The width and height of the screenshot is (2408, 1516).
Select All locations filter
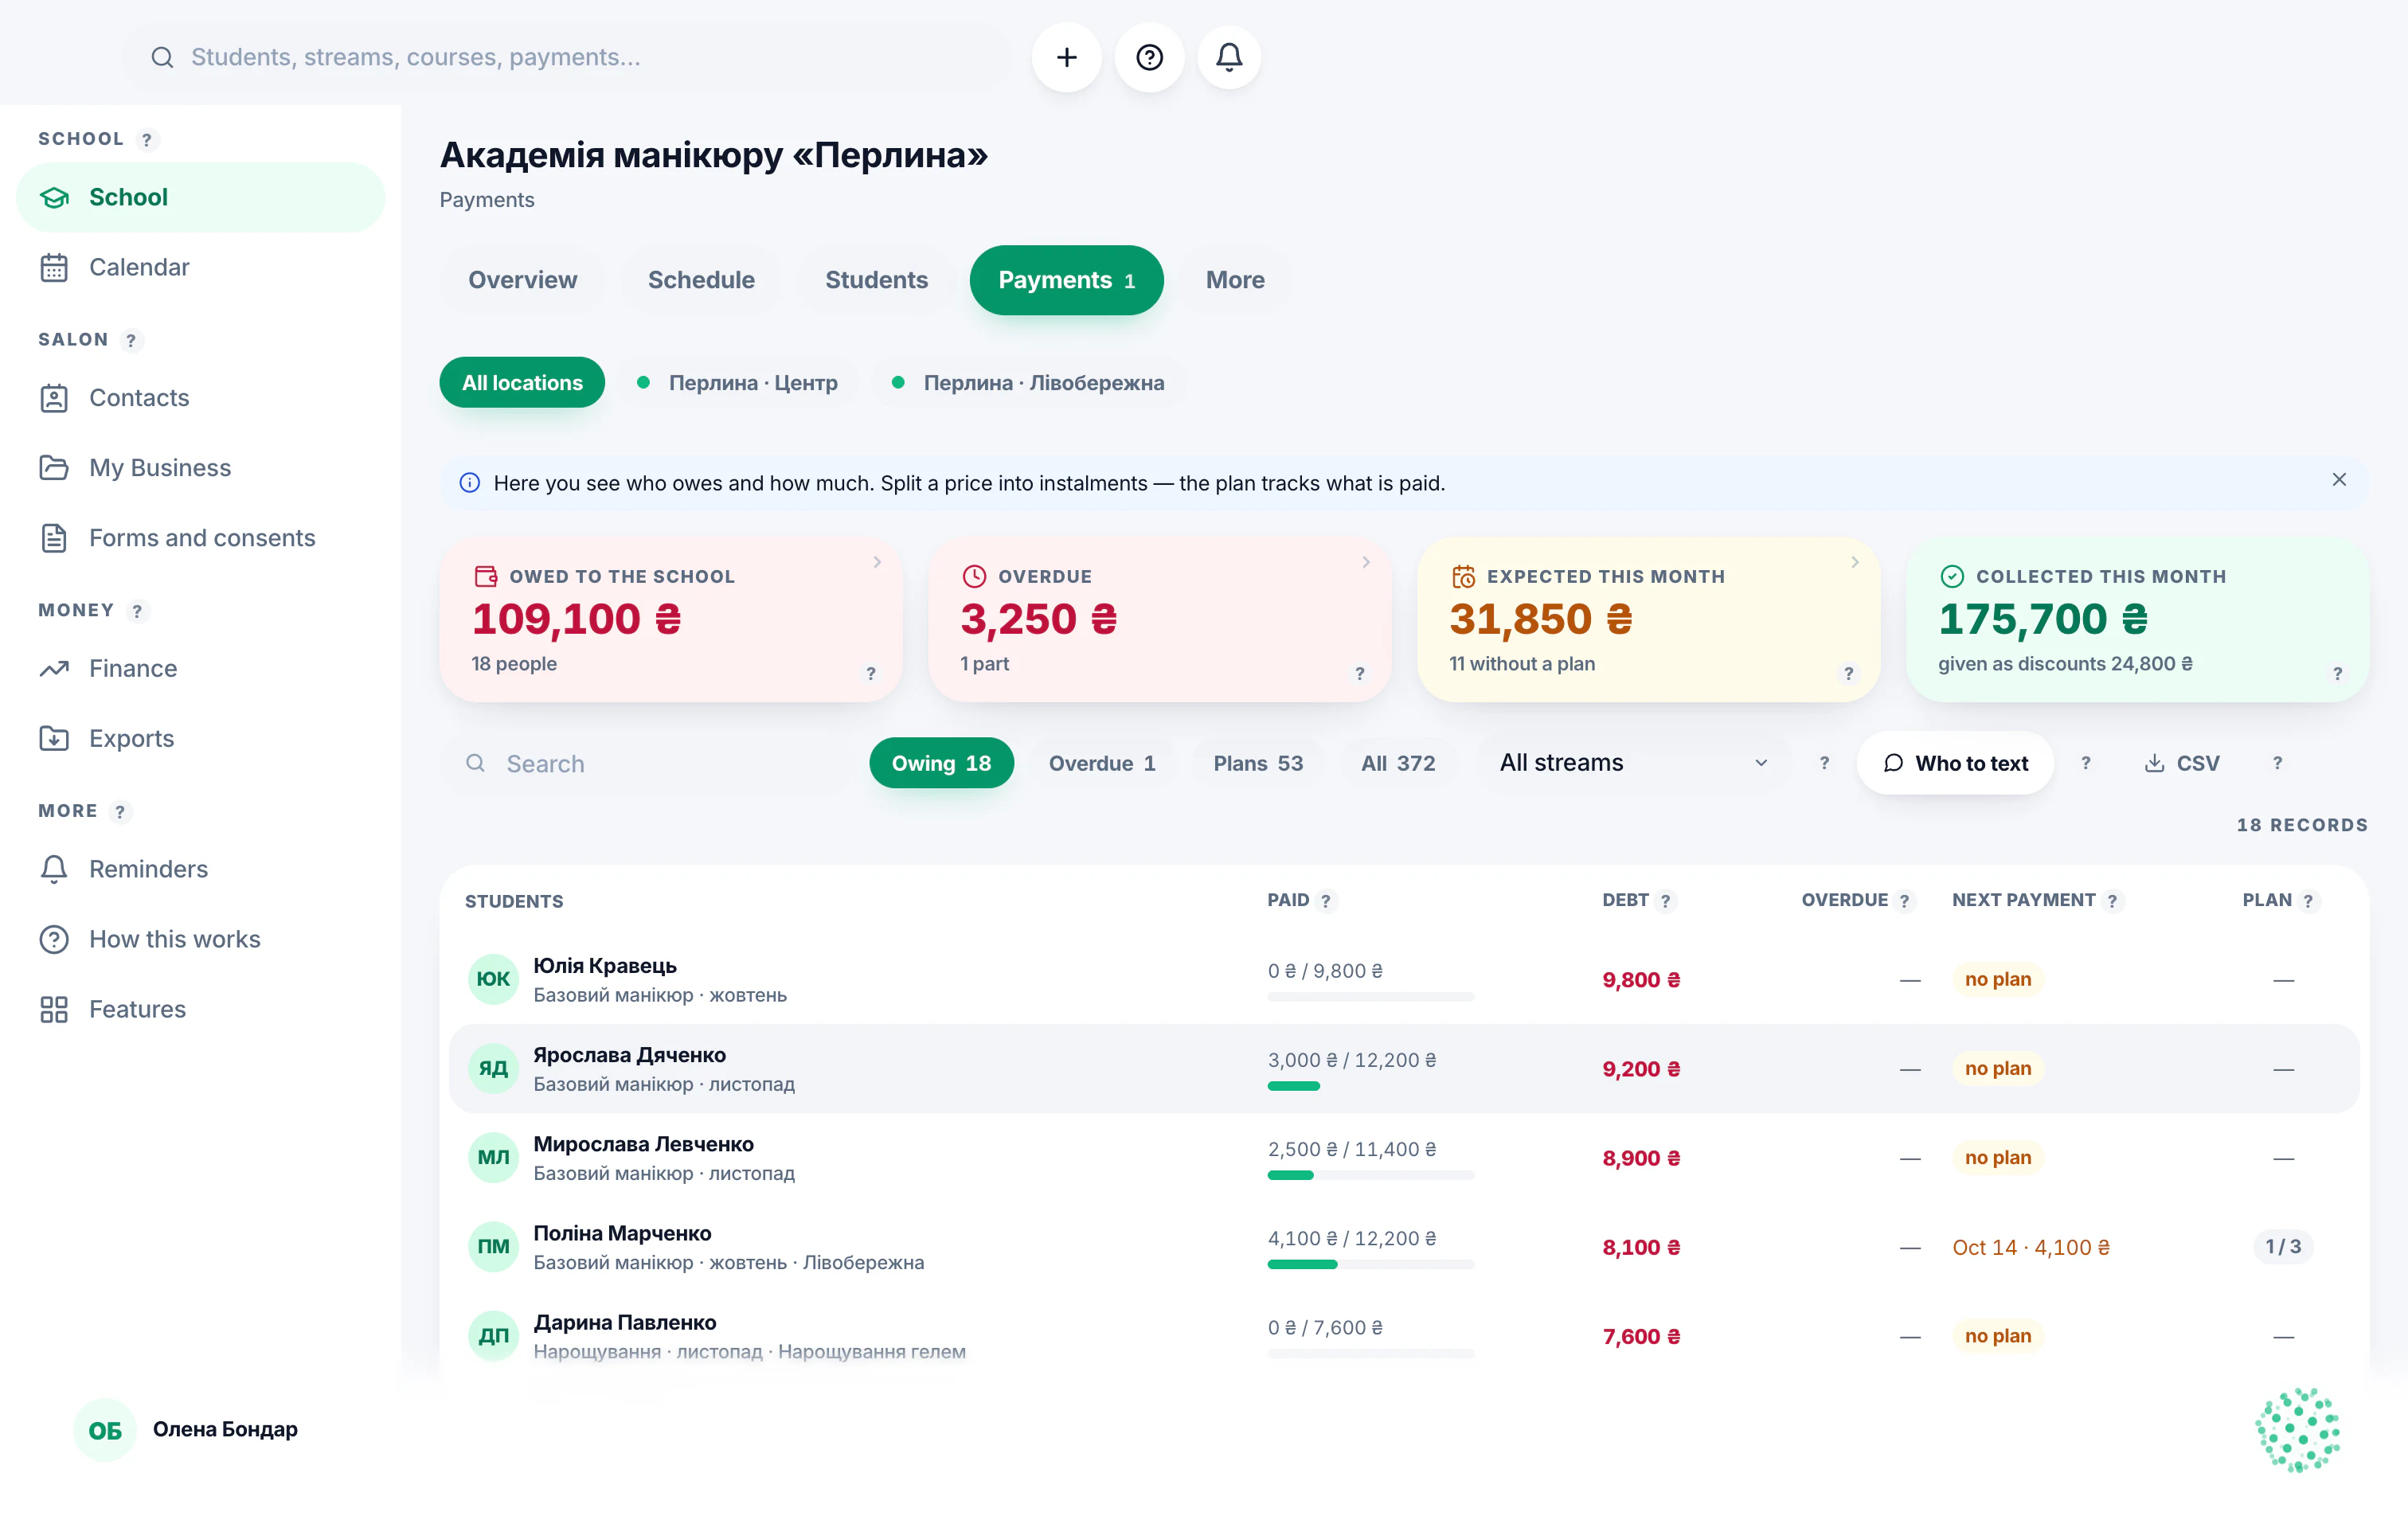(x=522, y=383)
